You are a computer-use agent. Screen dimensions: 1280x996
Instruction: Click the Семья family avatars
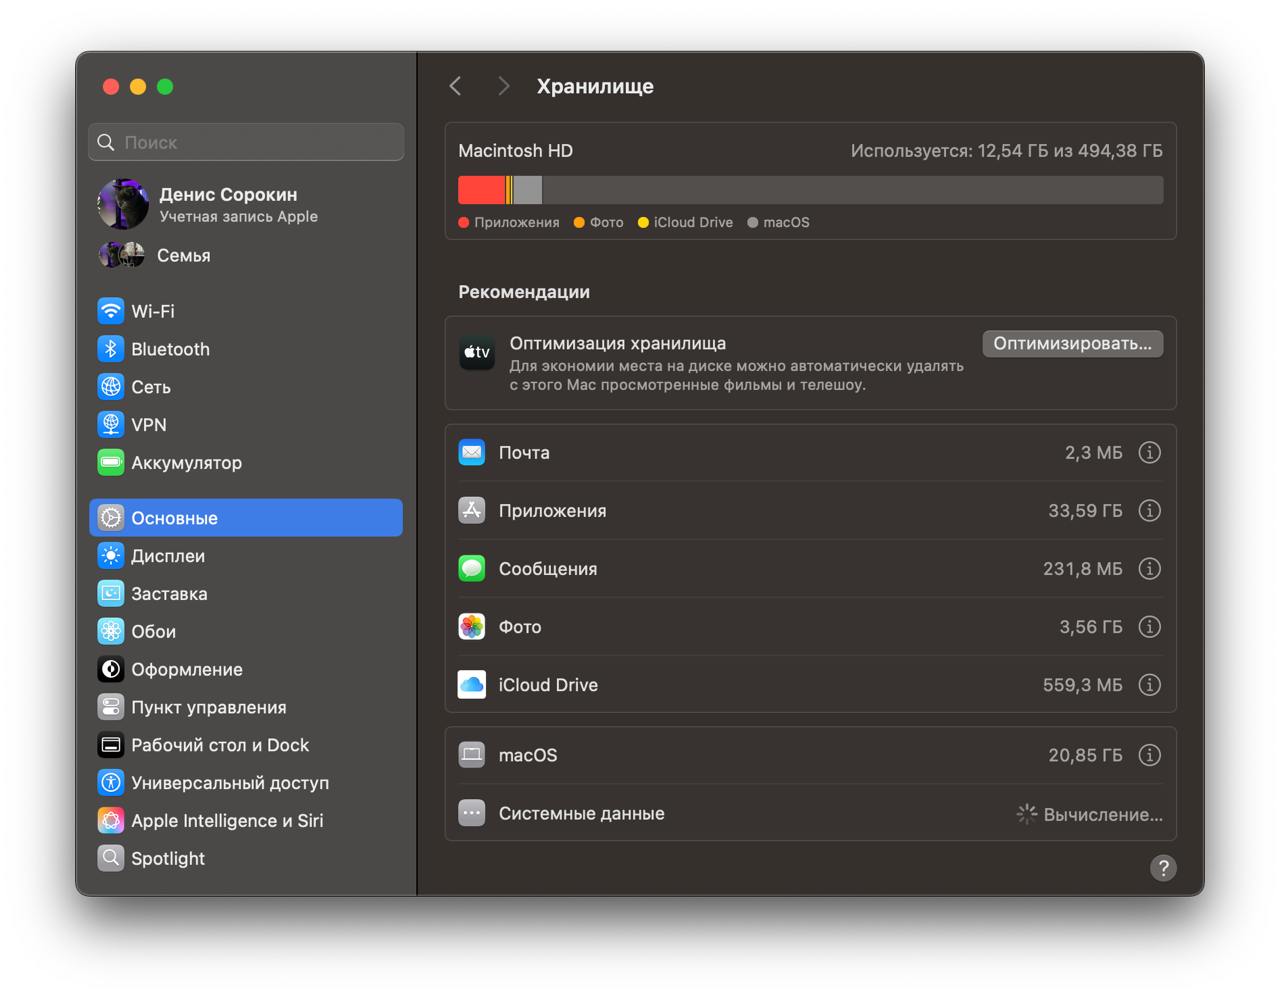coord(122,256)
